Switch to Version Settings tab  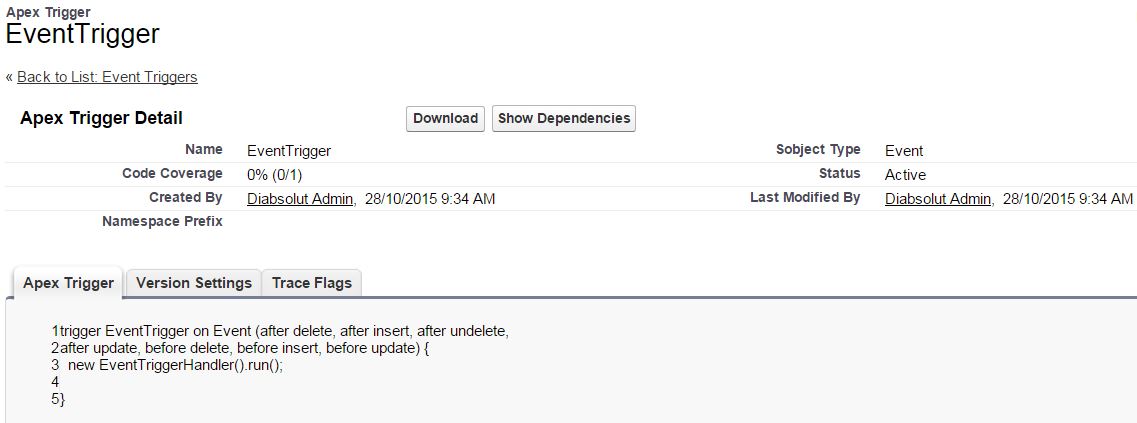click(194, 283)
